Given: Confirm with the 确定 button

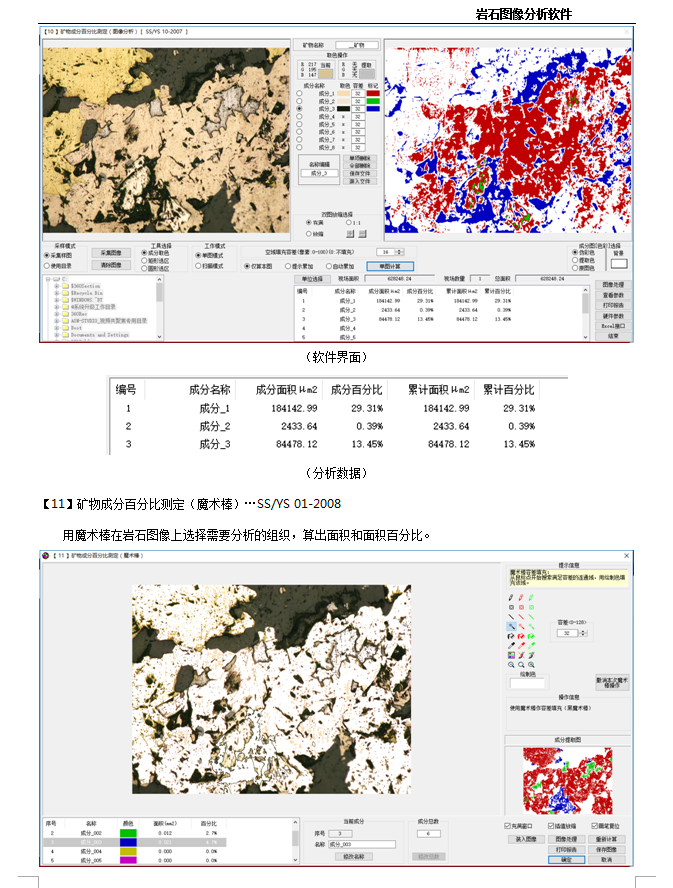Looking at the screenshot, I should [567, 860].
